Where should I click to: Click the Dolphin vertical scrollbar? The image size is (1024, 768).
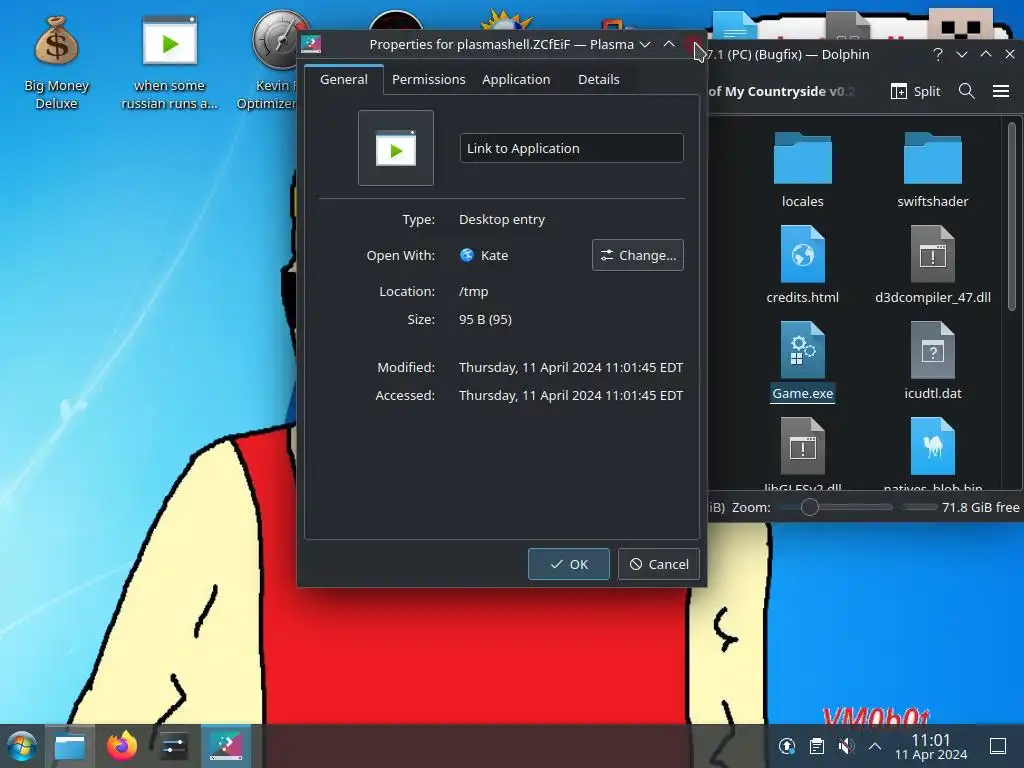(1012, 216)
